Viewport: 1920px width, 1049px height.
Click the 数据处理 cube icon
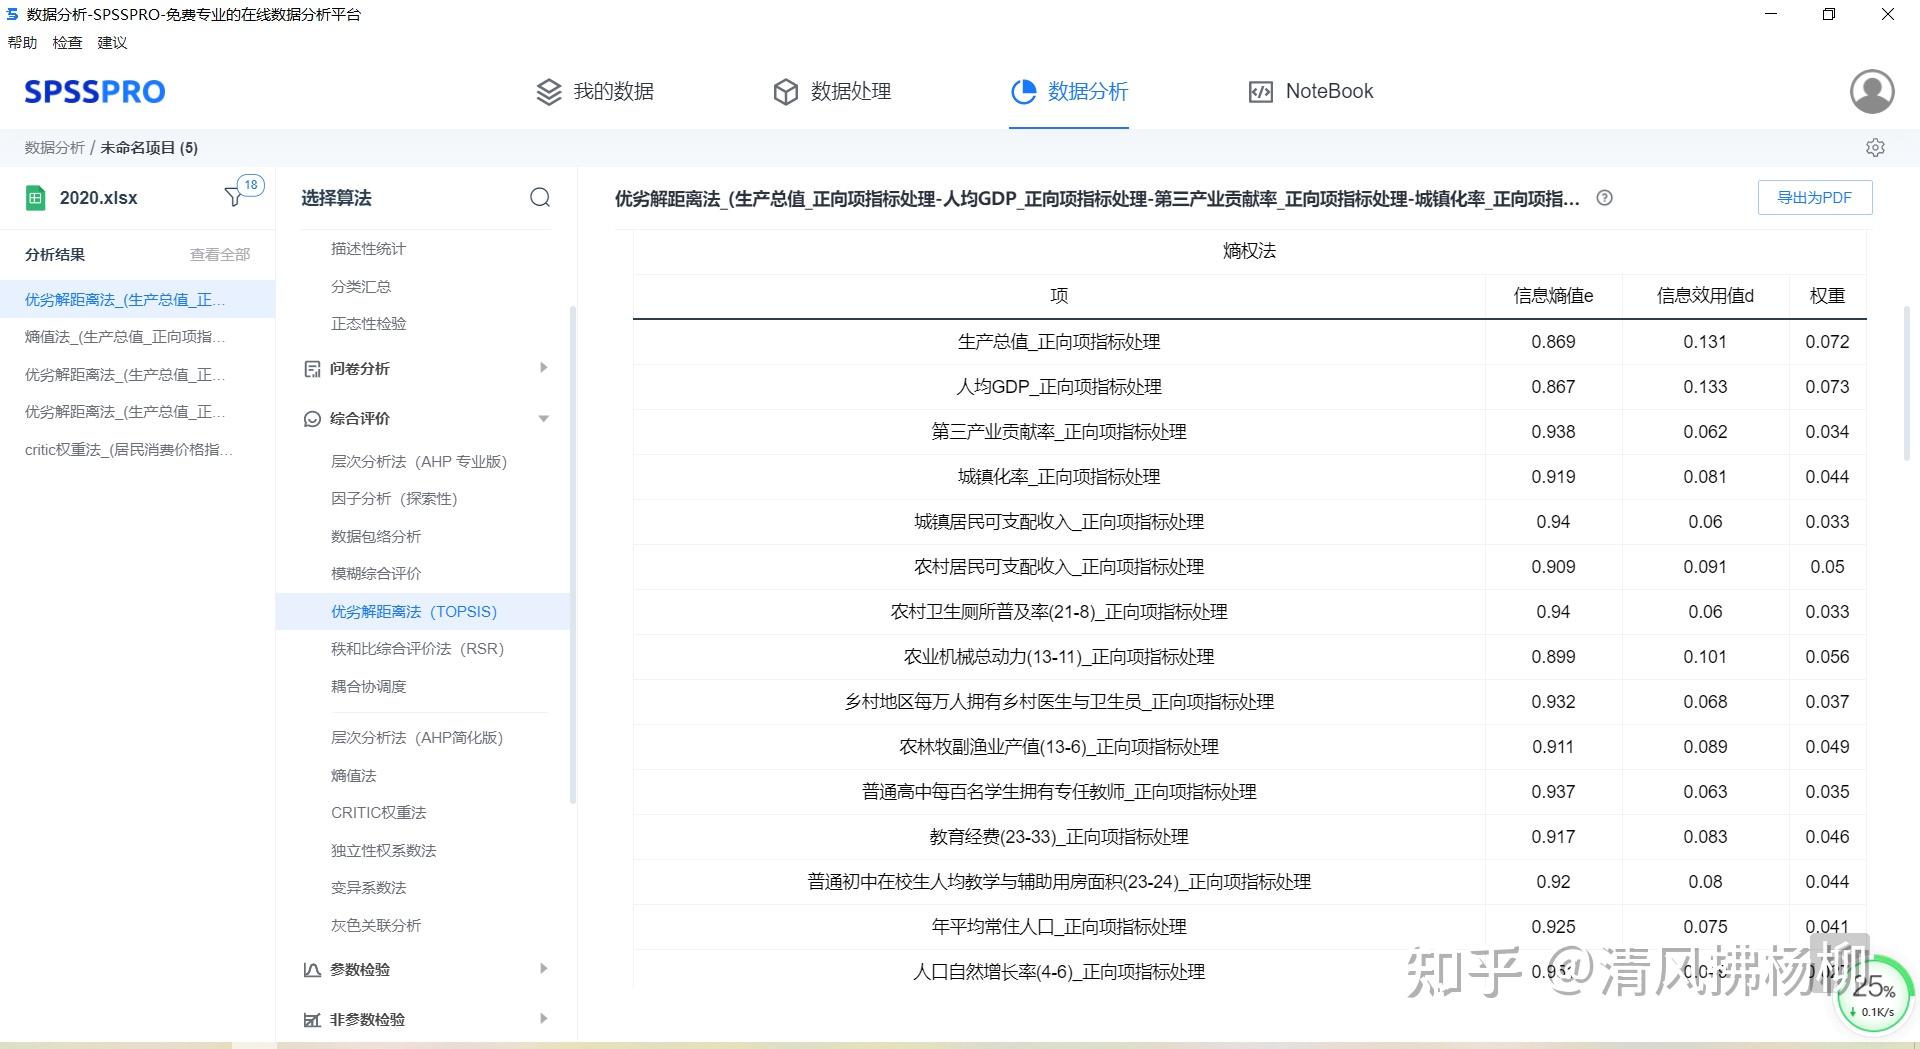click(786, 91)
